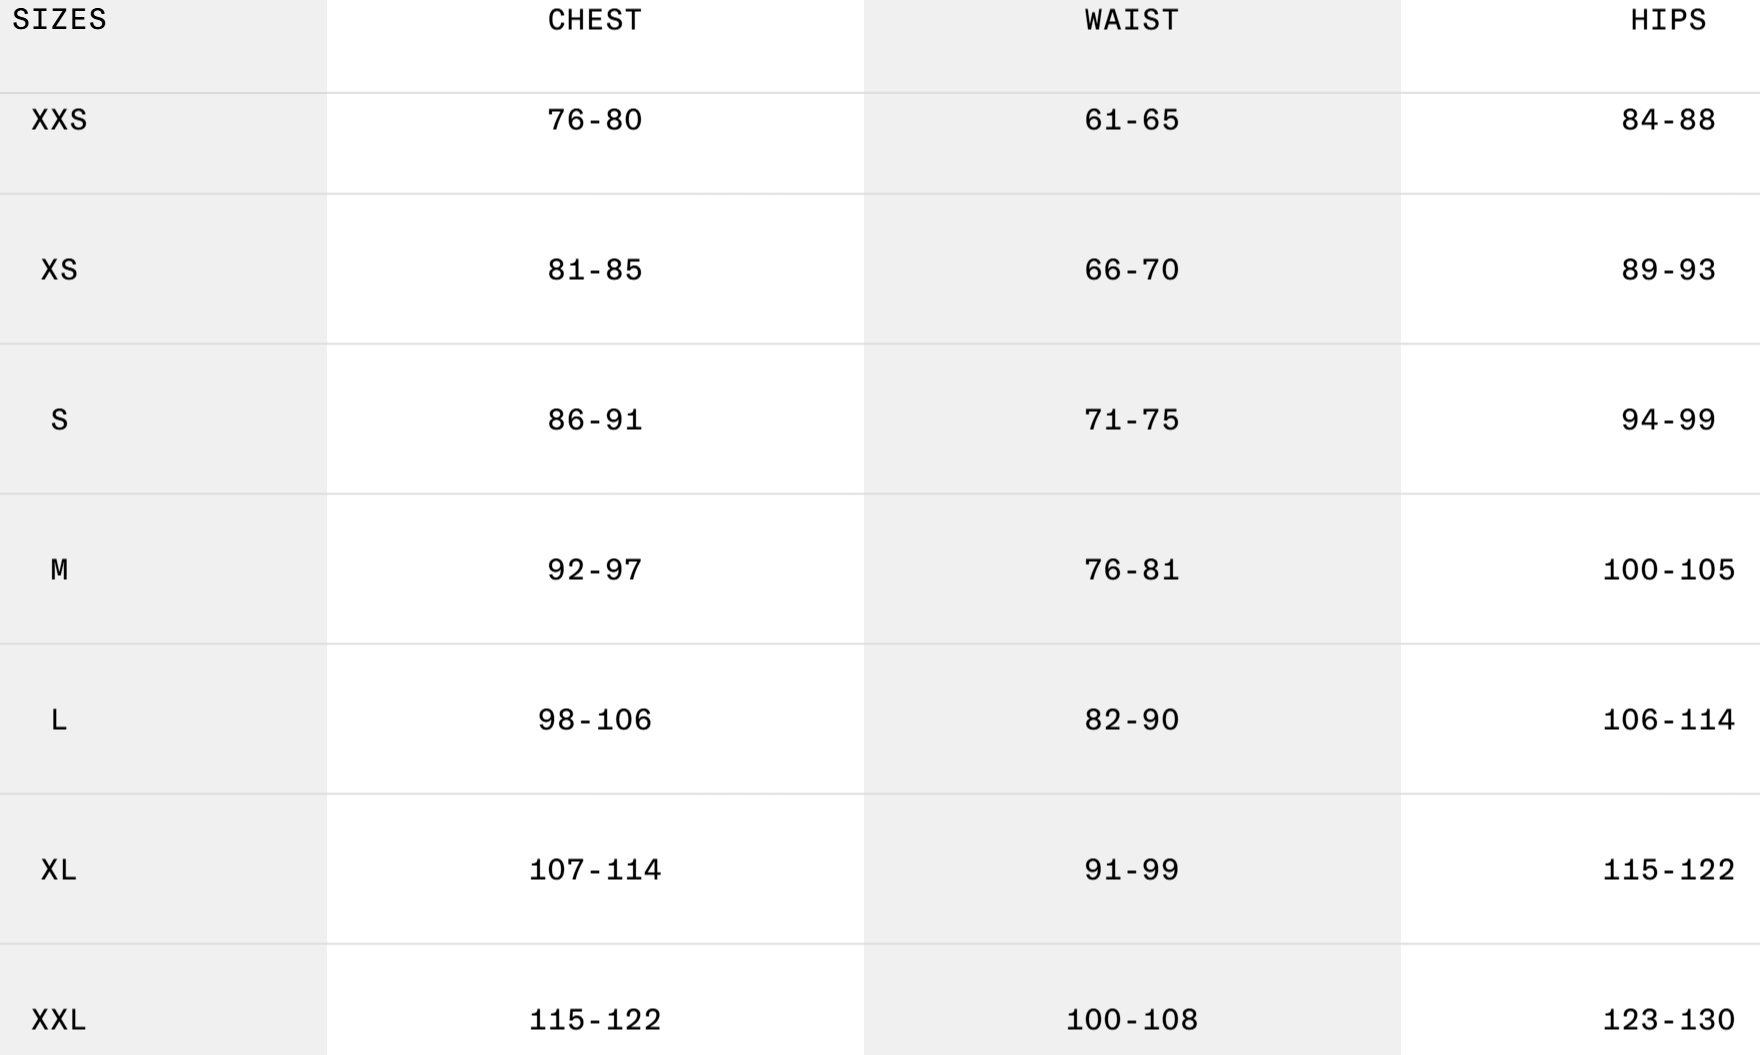Select waist value 66-70
The width and height of the screenshot is (1760, 1055).
(1132, 270)
